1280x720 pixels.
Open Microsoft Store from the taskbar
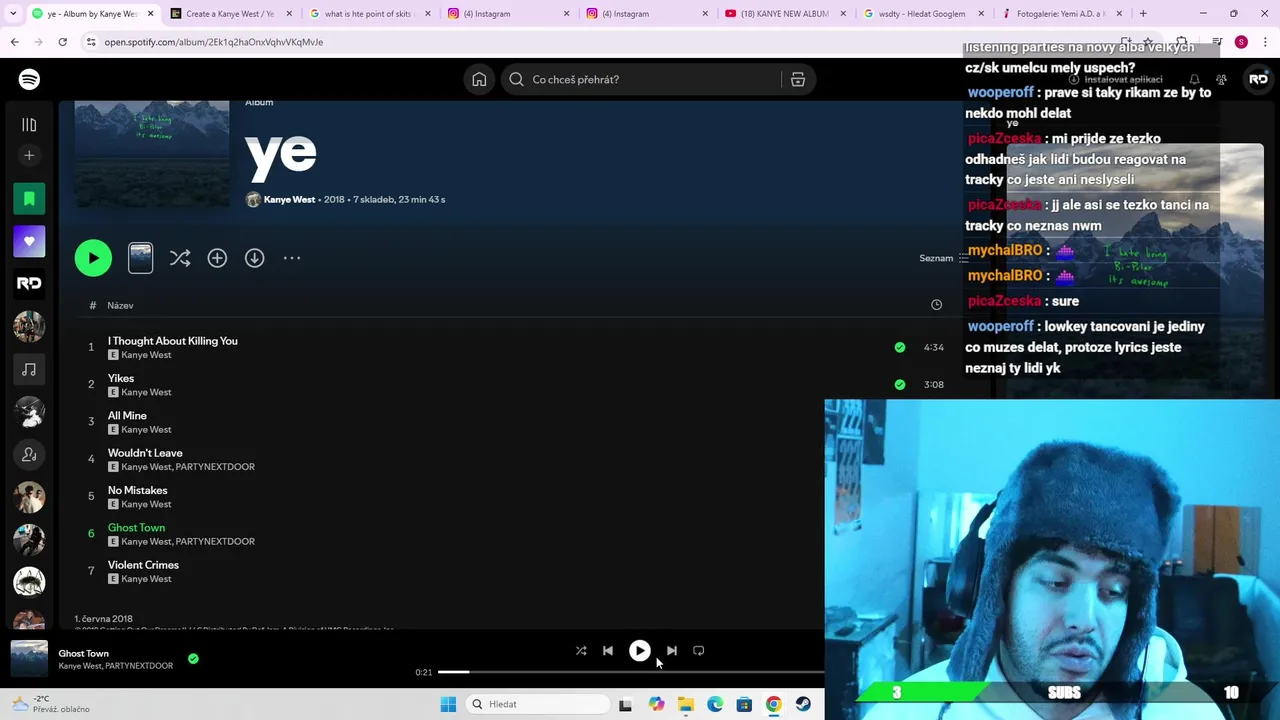coord(744,704)
